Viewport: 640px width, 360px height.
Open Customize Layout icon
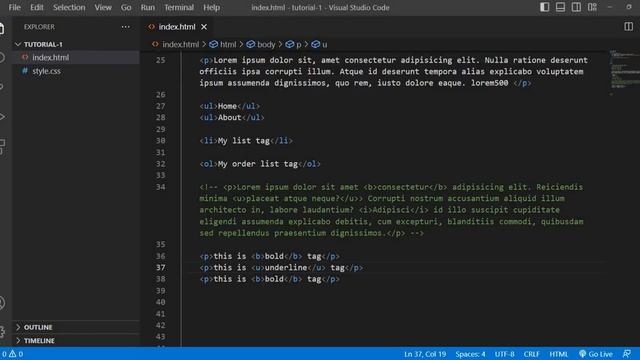tap(592, 7)
